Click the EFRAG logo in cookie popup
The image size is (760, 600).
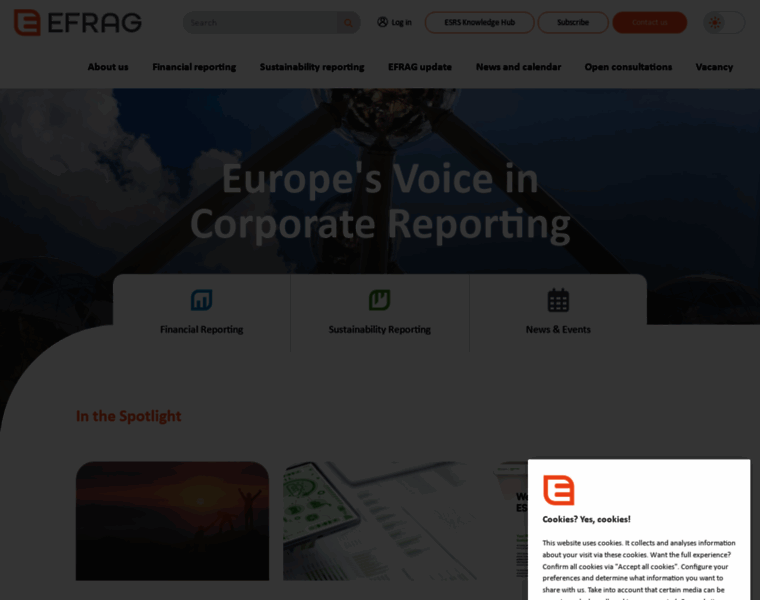pos(559,490)
